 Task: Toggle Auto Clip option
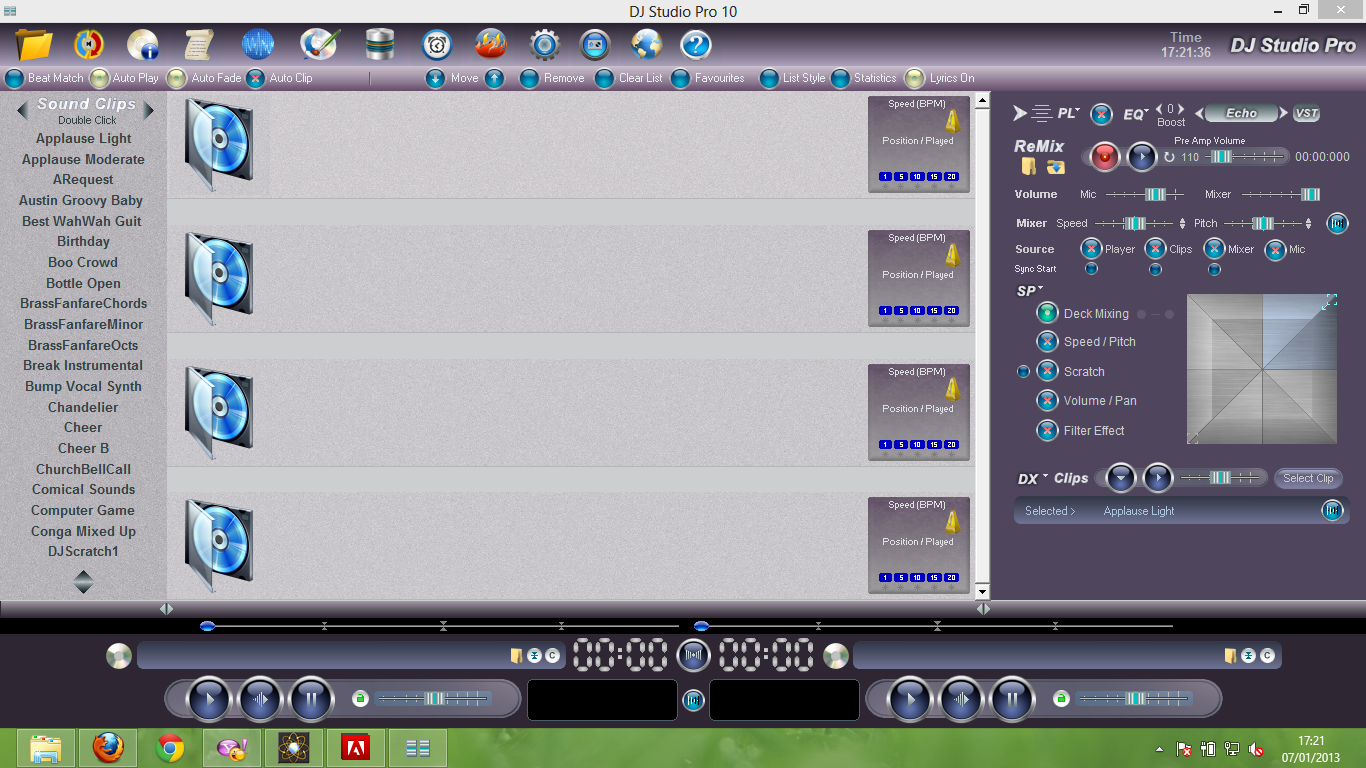click(x=256, y=78)
